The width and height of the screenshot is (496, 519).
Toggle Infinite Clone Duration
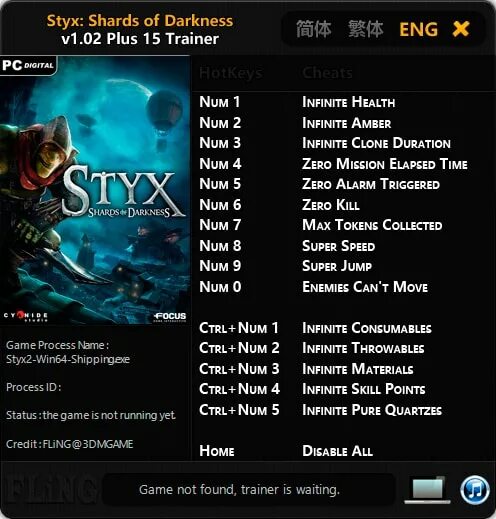point(376,143)
